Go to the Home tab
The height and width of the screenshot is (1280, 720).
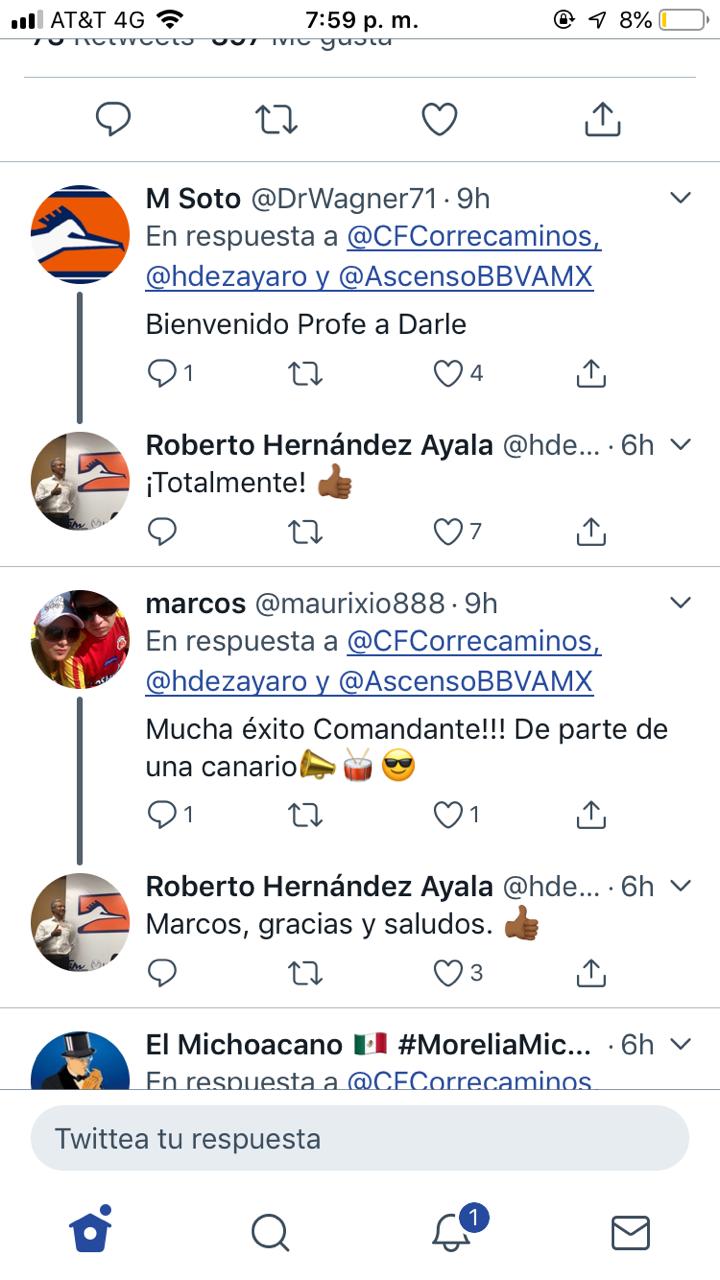coord(90,1232)
